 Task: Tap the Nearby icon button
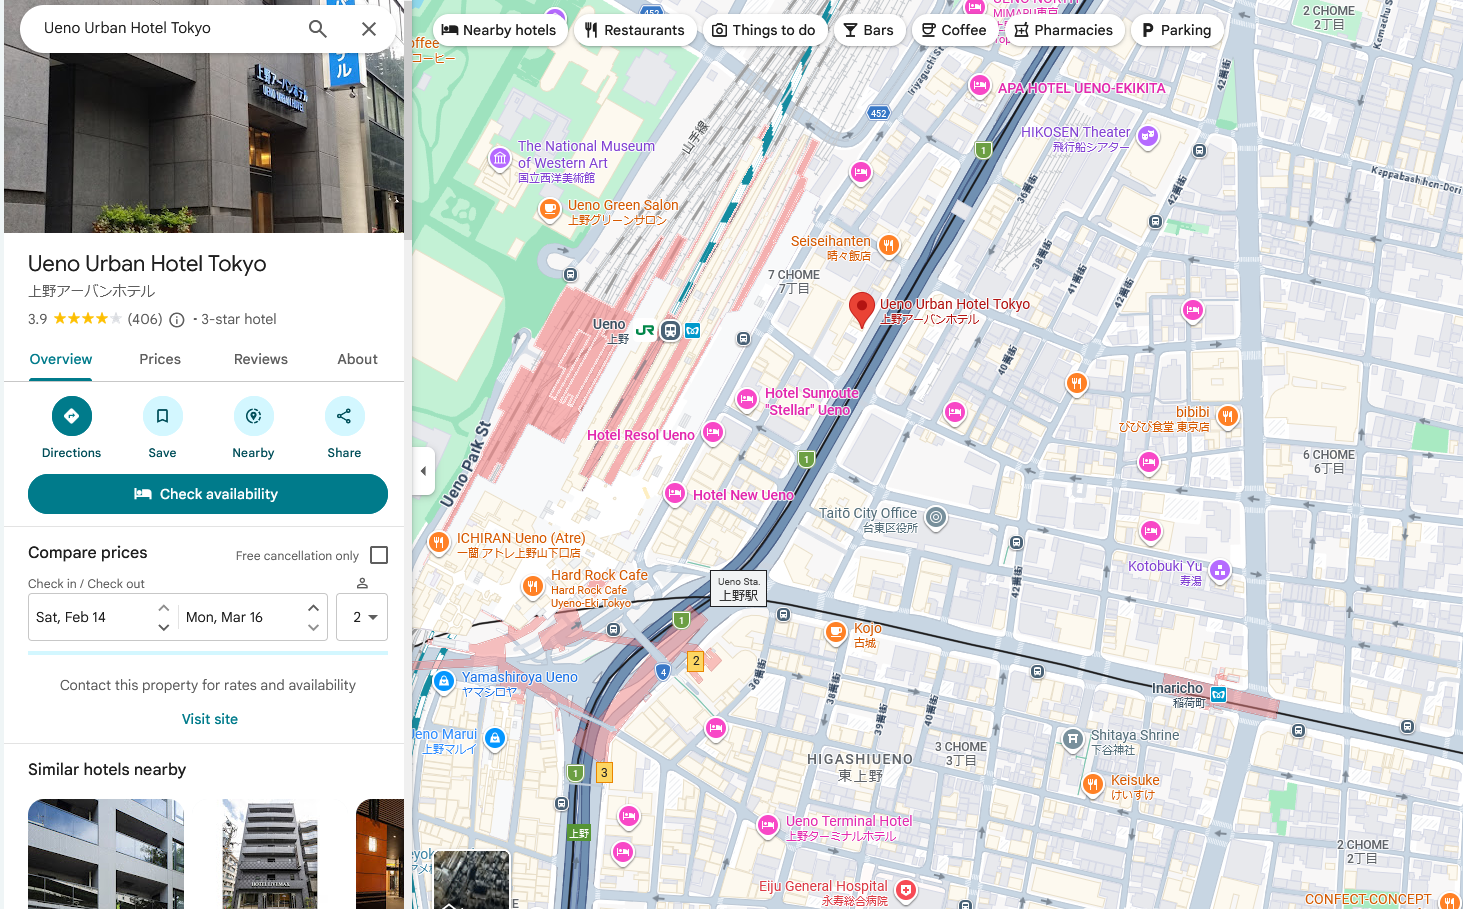click(x=253, y=416)
